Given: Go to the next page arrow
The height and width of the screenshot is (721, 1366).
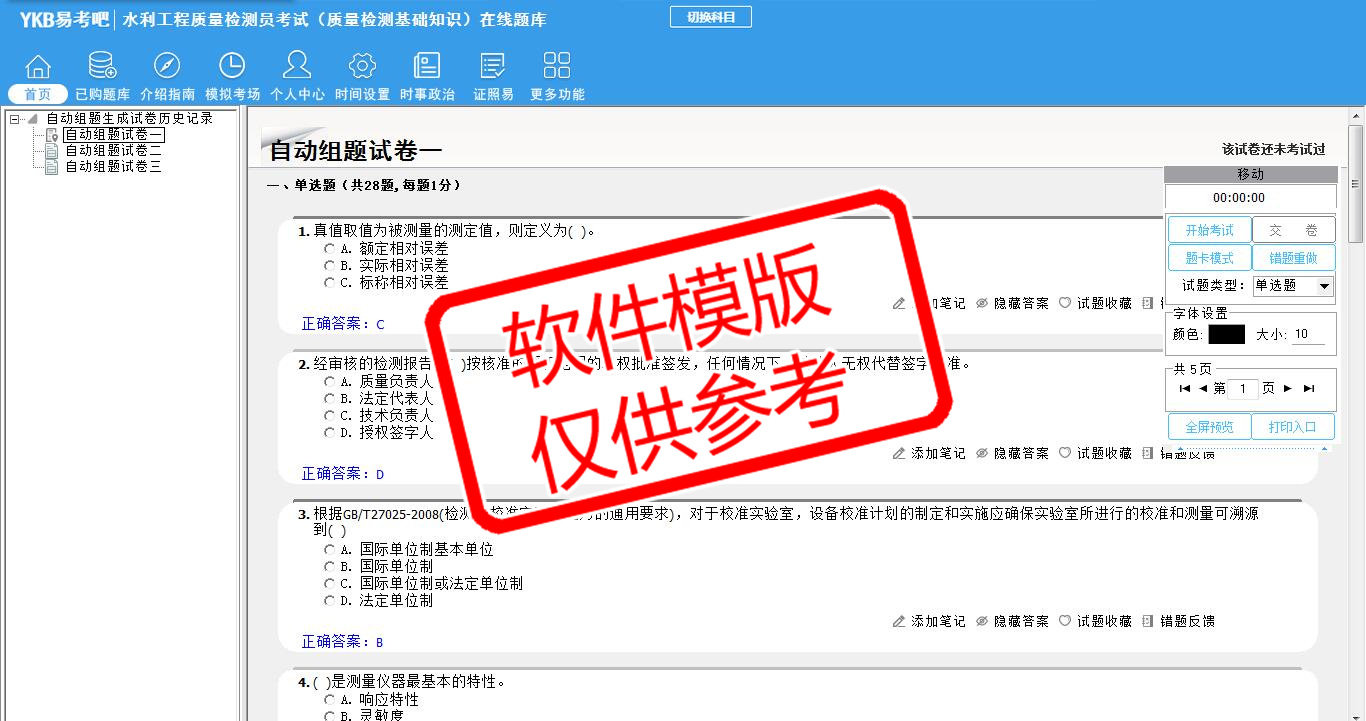Looking at the screenshot, I should 1288,388.
